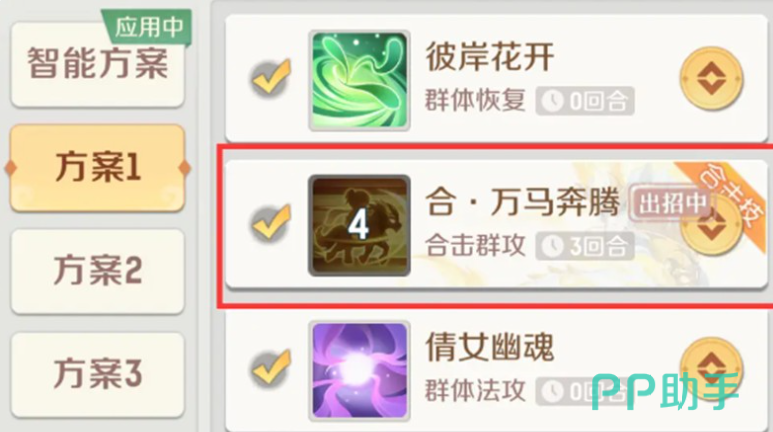Toggle the 合·万马奔腾 skill checkmark
This screenshot has height=432, width=773.
pyautogui.click(x=271, y=223)
